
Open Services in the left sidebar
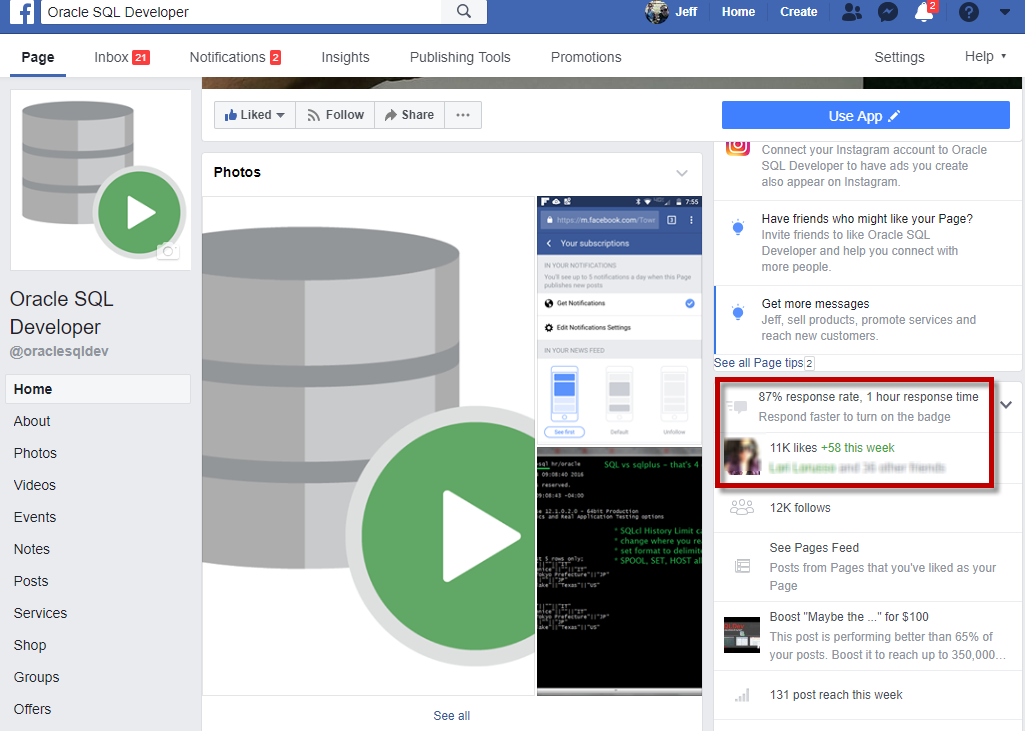(41, 613)
